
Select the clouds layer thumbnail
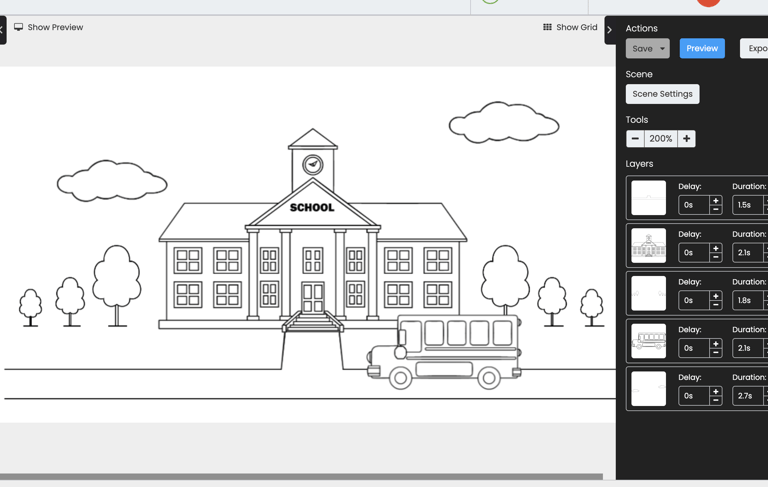coord(648,389)
